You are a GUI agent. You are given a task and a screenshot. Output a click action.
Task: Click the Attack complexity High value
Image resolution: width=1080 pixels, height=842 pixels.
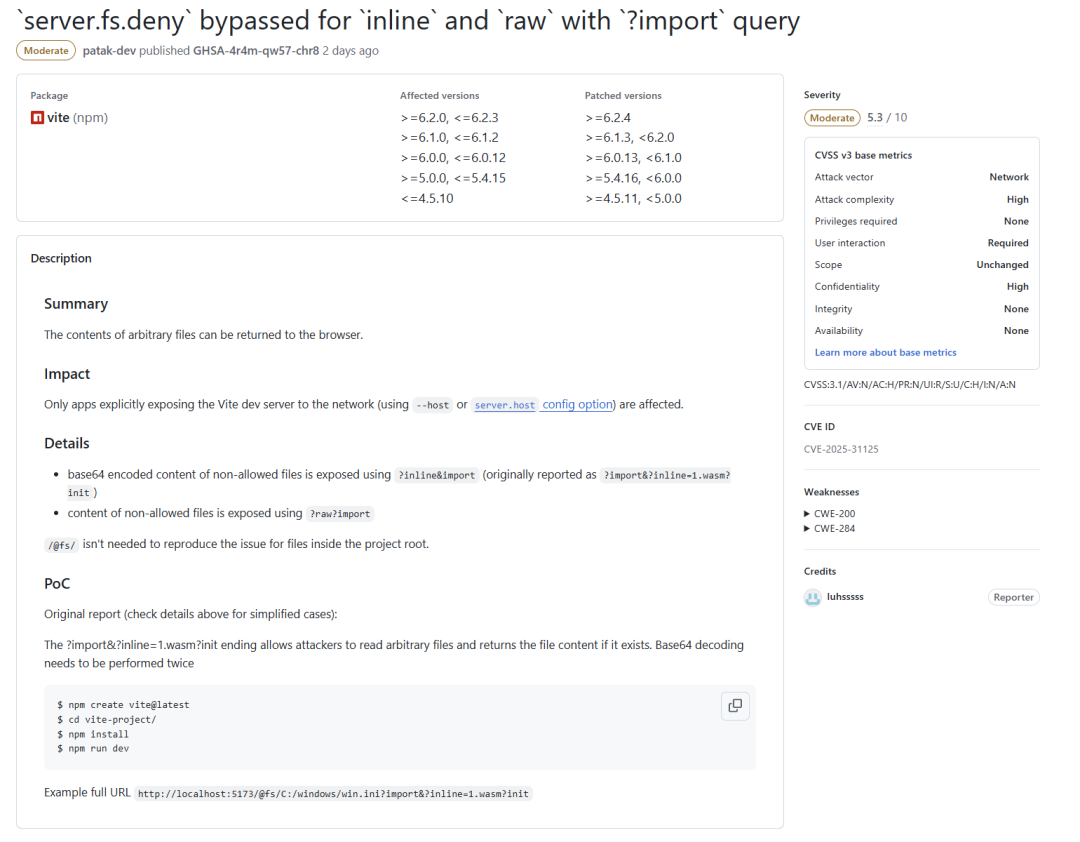coord(1017,199)
